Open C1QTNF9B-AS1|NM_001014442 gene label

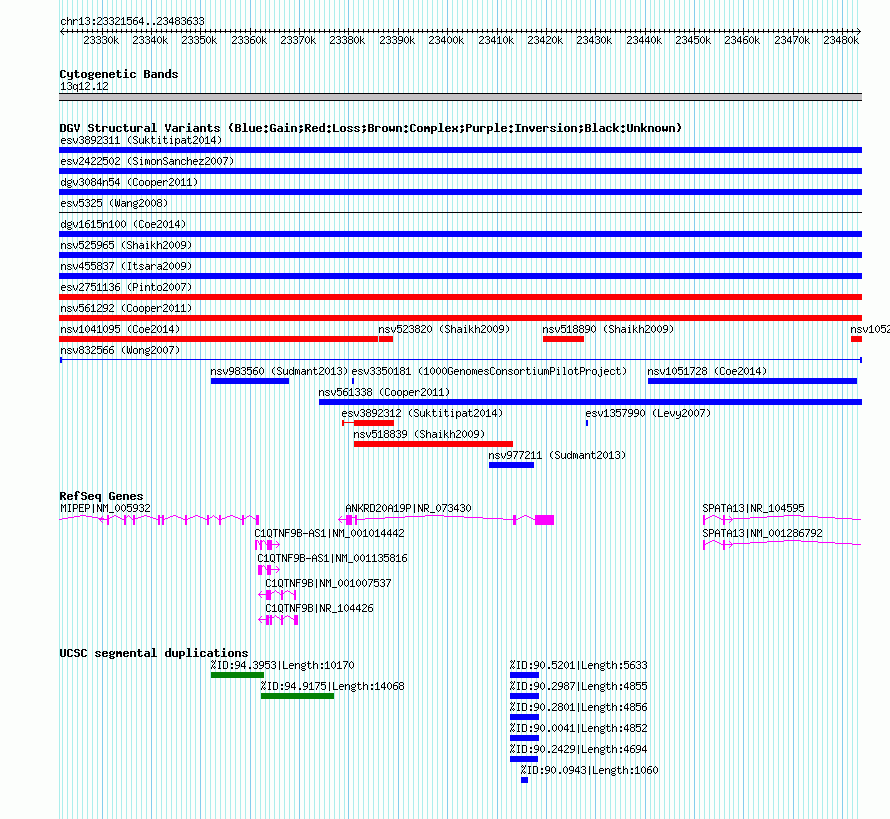[x=329, y=534]
